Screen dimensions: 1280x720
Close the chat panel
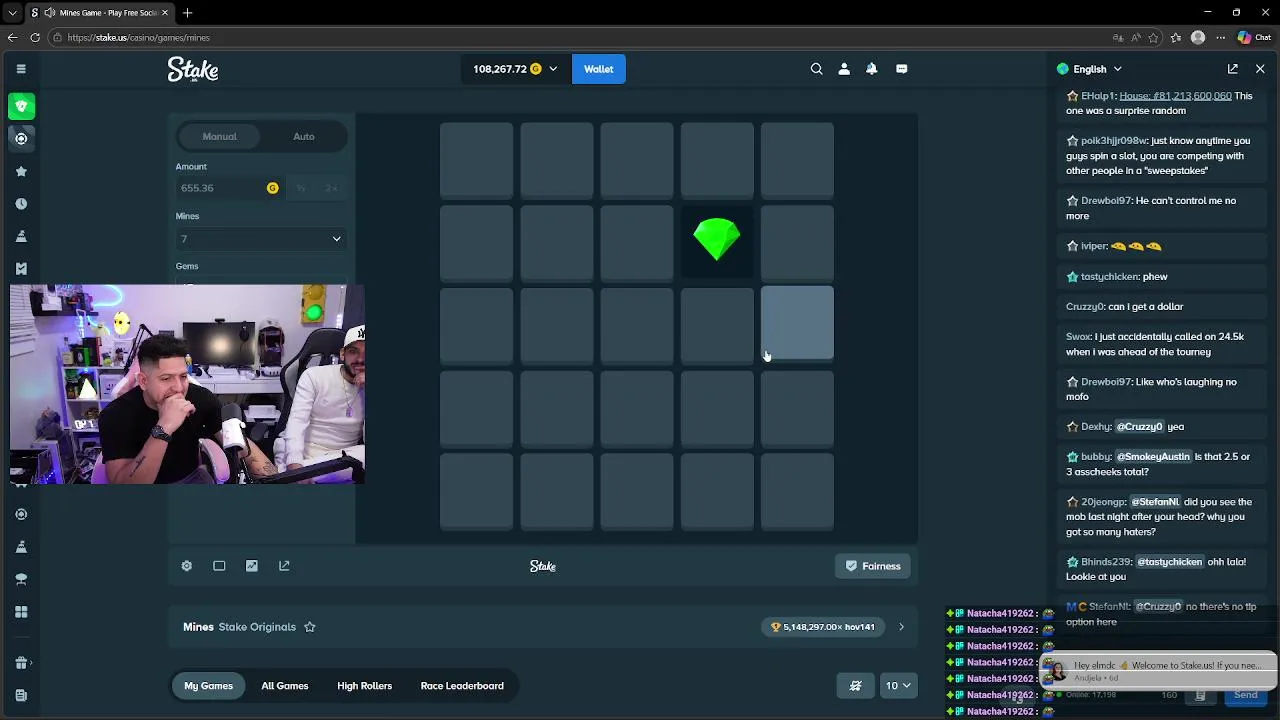pos(1260,69)
